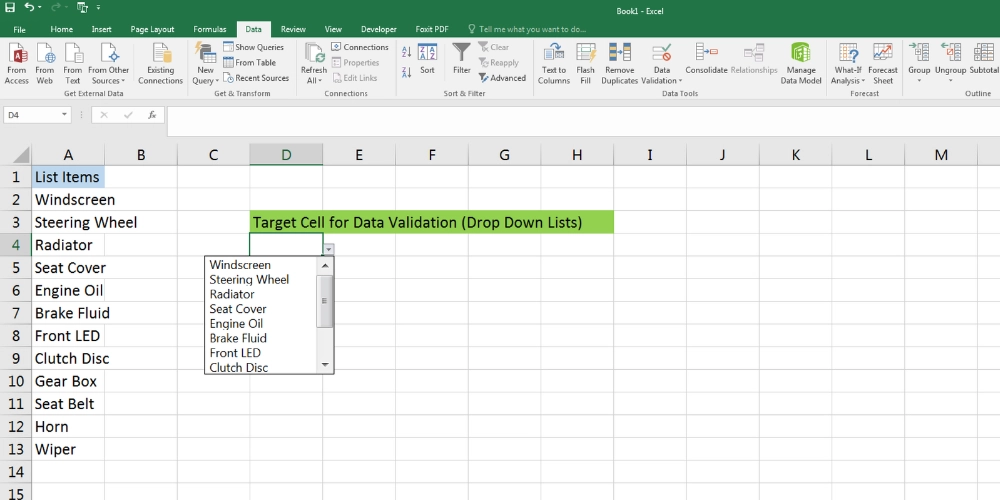Select cell A10 containing Gear Box

click(68, 381)
